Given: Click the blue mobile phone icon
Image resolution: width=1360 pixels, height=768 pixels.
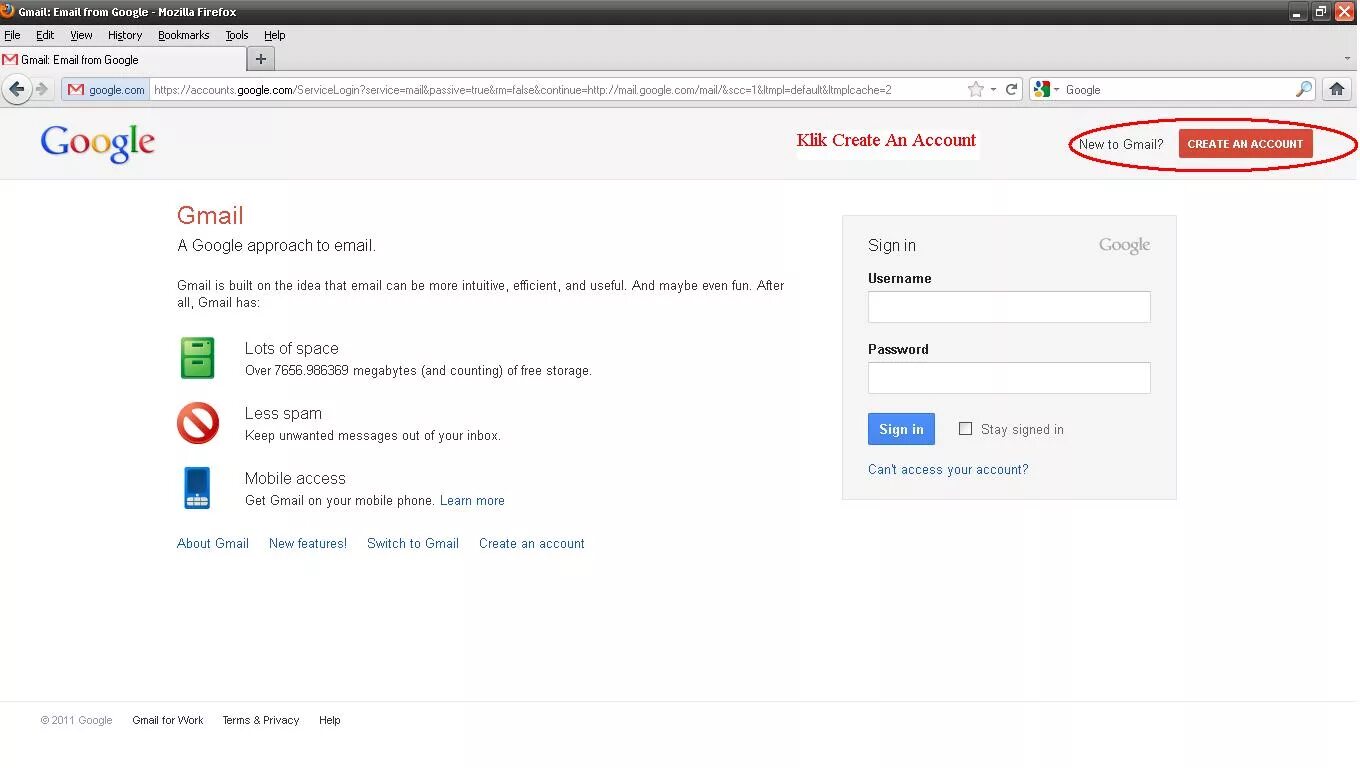Looking at the screenshot, I should (x=197, y=488).
